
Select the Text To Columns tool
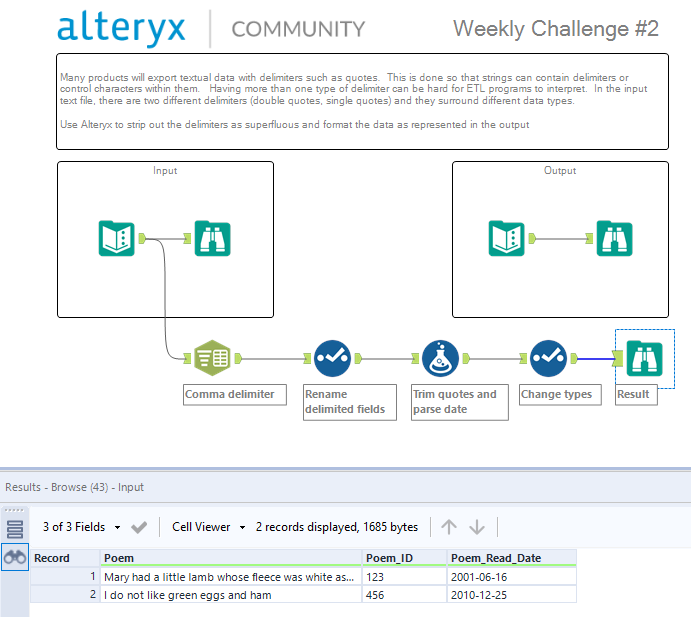click(212, 358)
